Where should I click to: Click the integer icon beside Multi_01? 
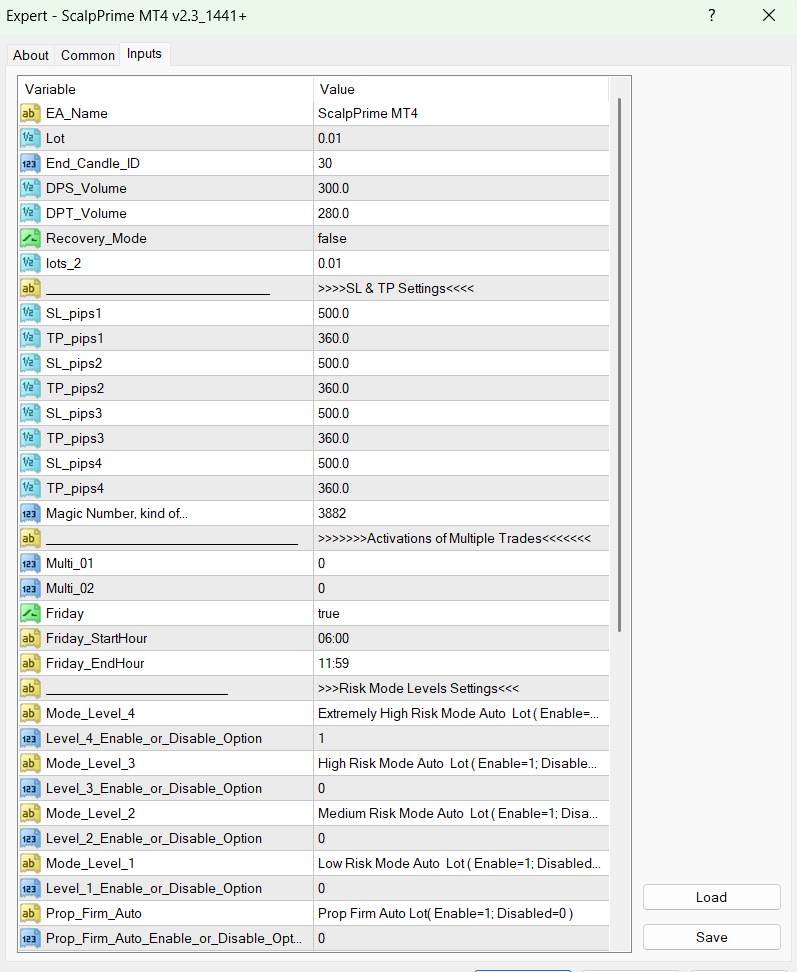coord(30,563)
